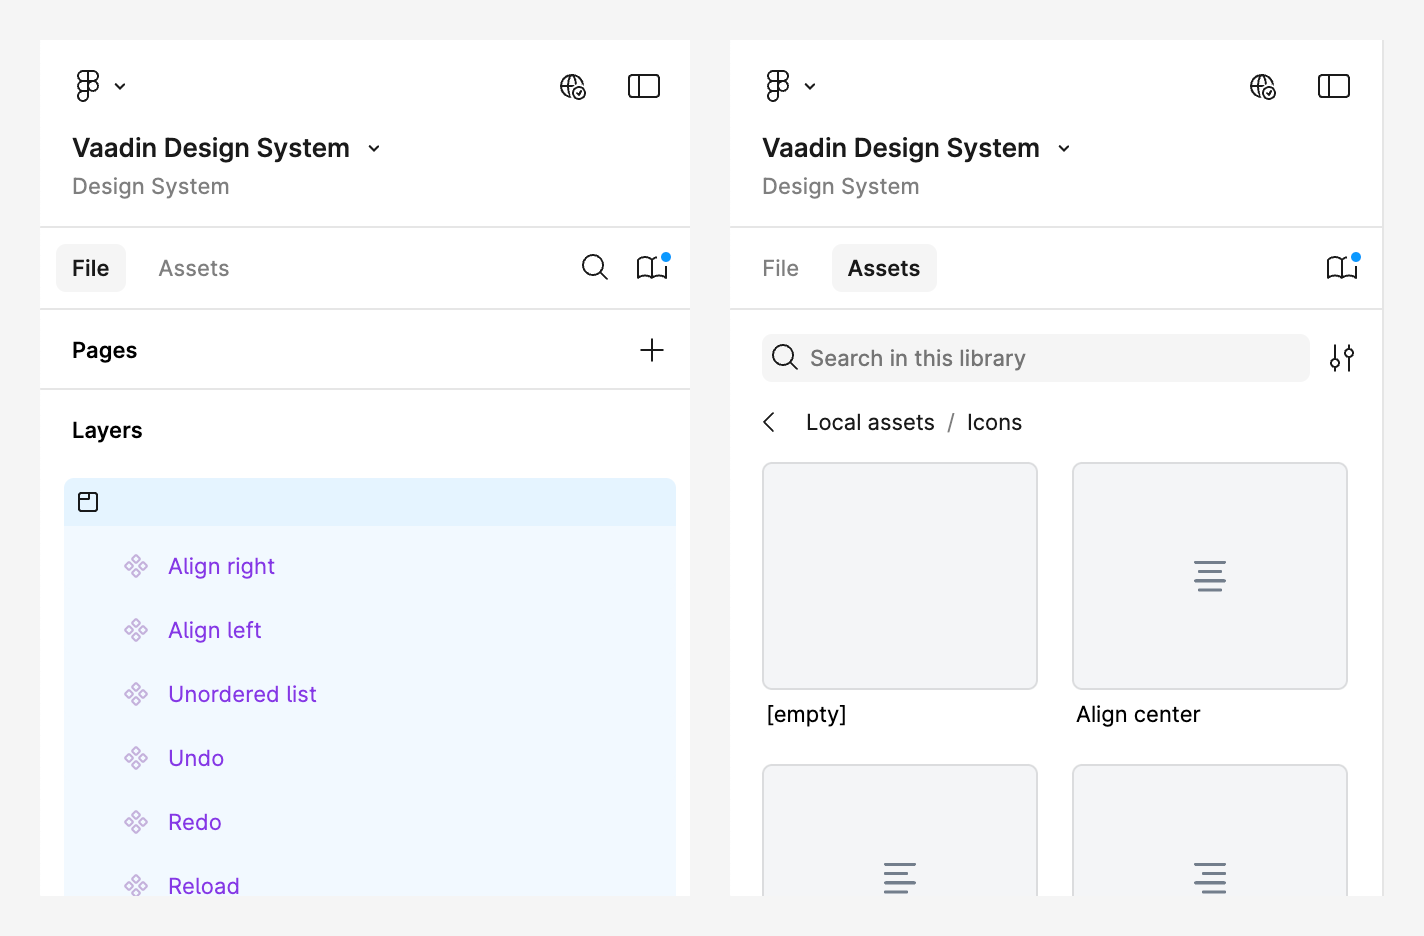Select the unnamed frame layer row
Screen dimensions: 1424x936
[x=370, y=502]
